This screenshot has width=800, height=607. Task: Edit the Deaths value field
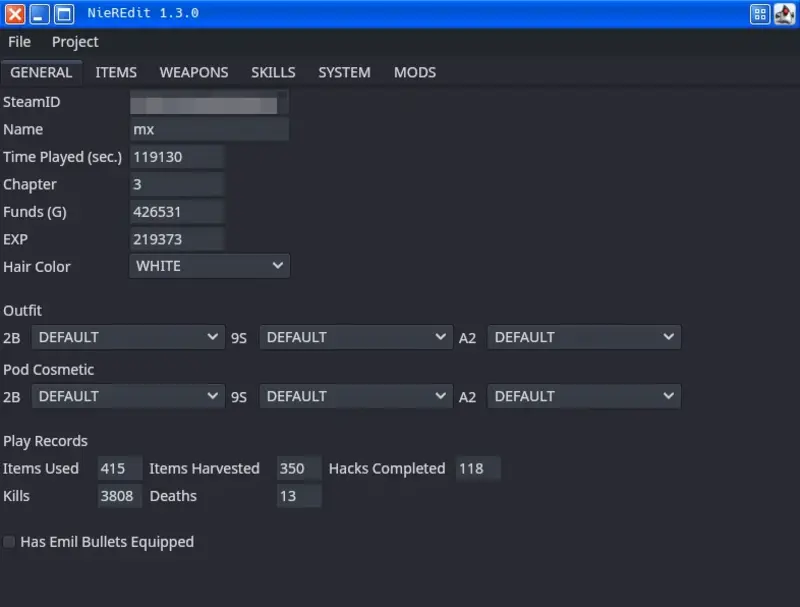(x=299, y=496)
